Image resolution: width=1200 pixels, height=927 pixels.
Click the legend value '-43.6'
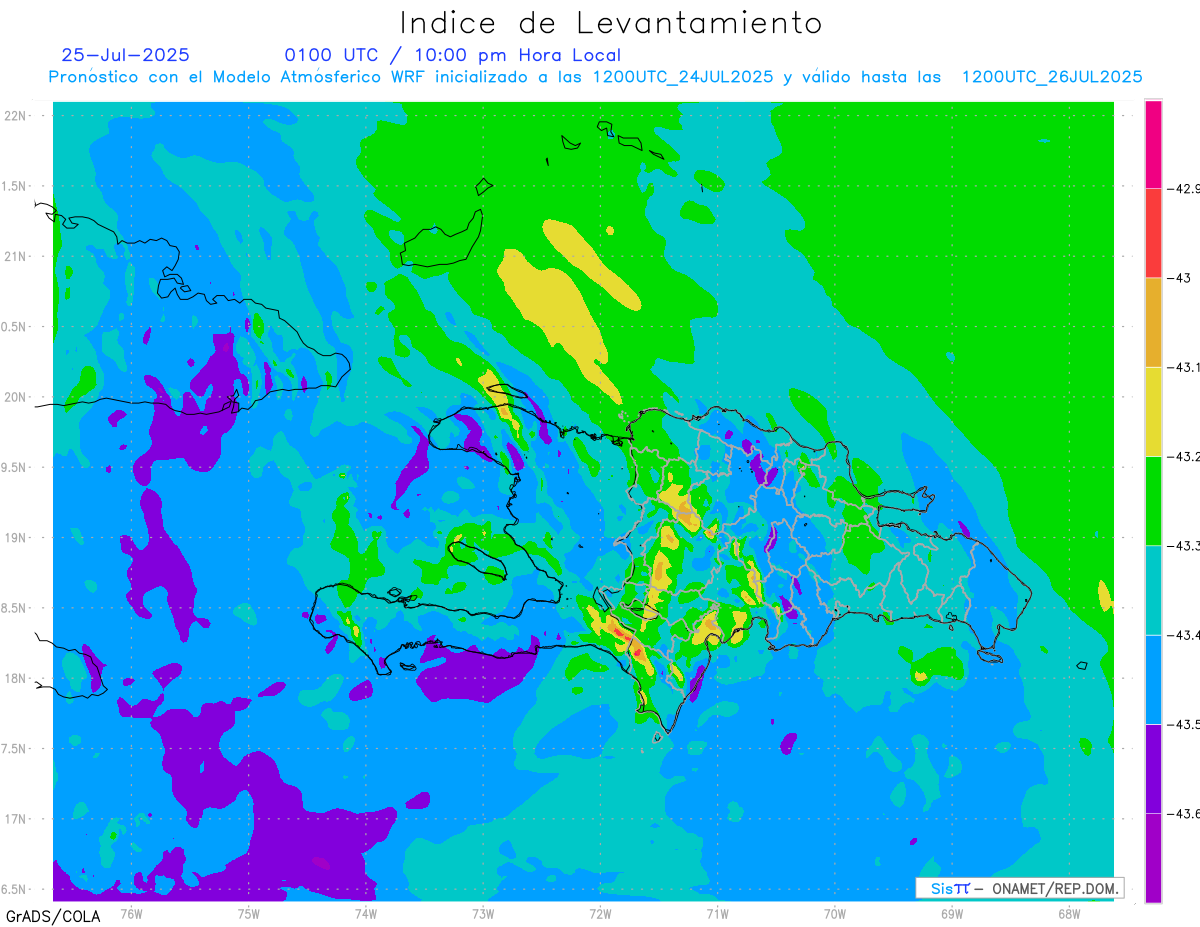tap(1185, 812)
